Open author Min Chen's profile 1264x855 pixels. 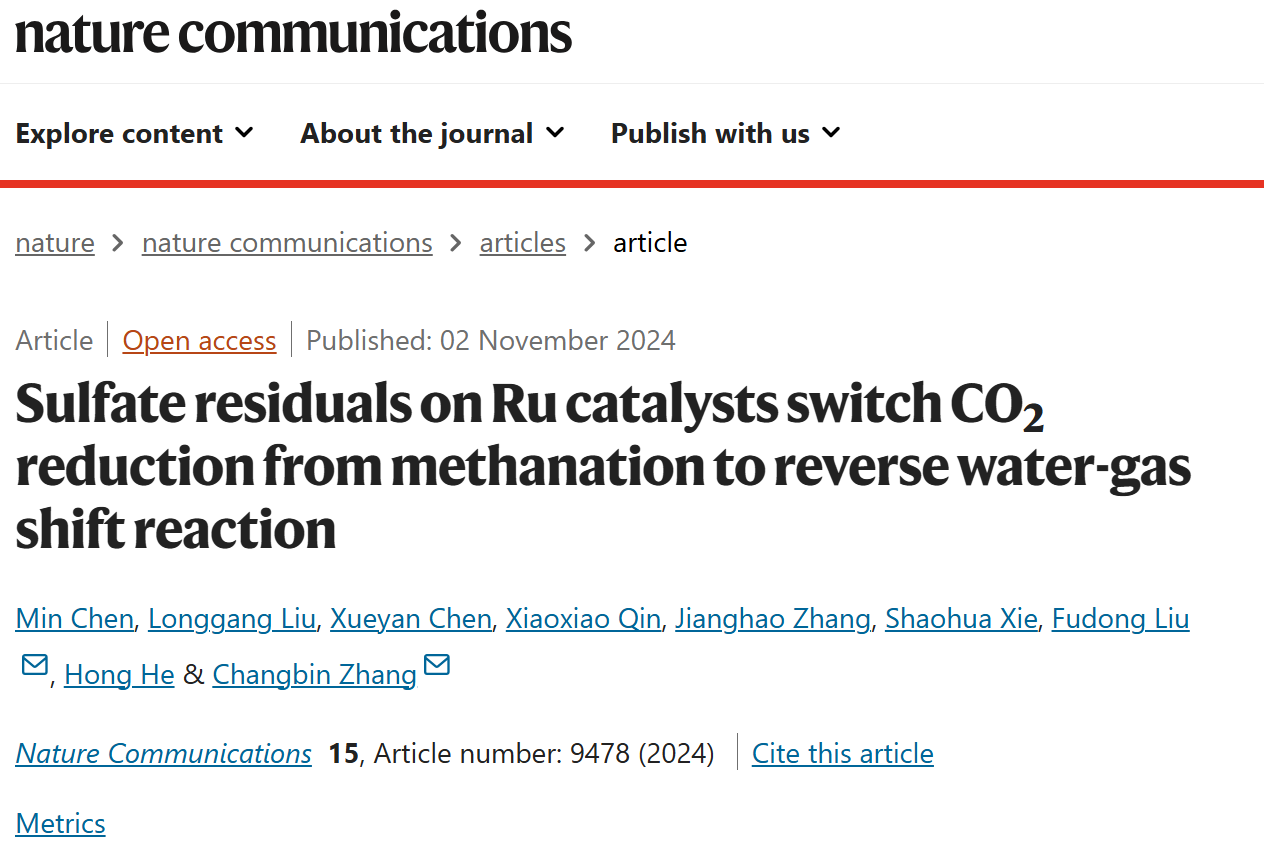pyautogui.click(x=75, y=619)
